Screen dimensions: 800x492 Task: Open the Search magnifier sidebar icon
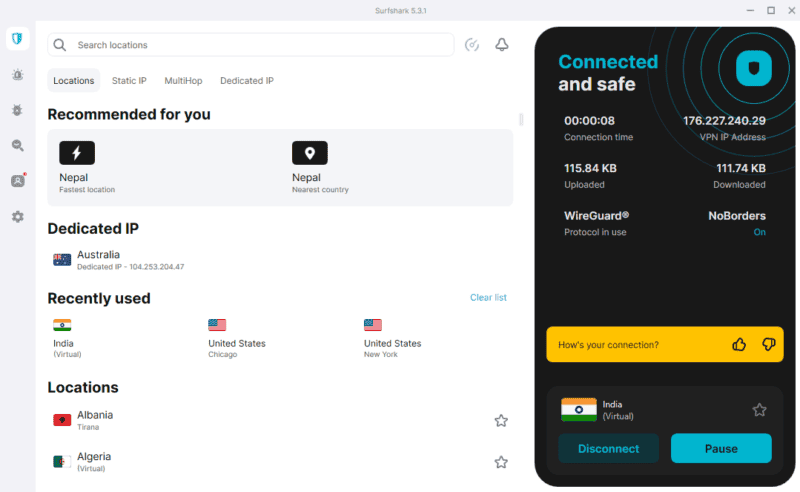tap(17, 145)
